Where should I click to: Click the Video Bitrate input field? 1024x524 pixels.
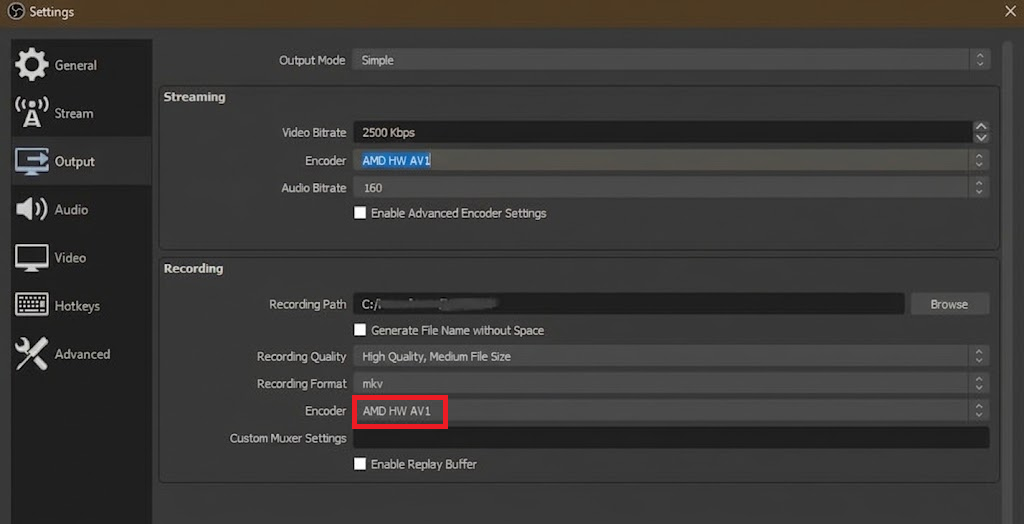[x=662, y=132]
